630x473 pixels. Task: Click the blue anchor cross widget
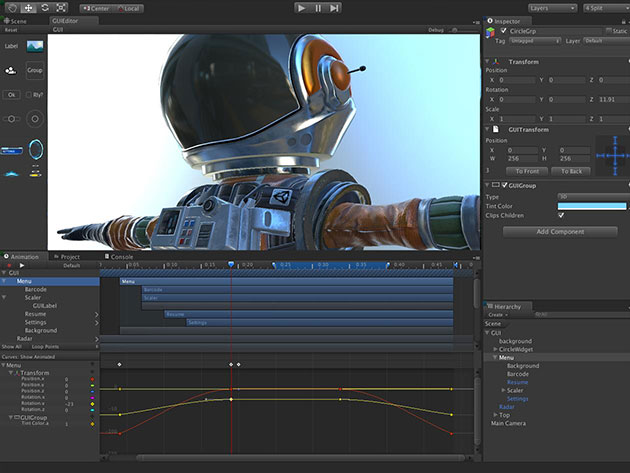pos(614,156)
